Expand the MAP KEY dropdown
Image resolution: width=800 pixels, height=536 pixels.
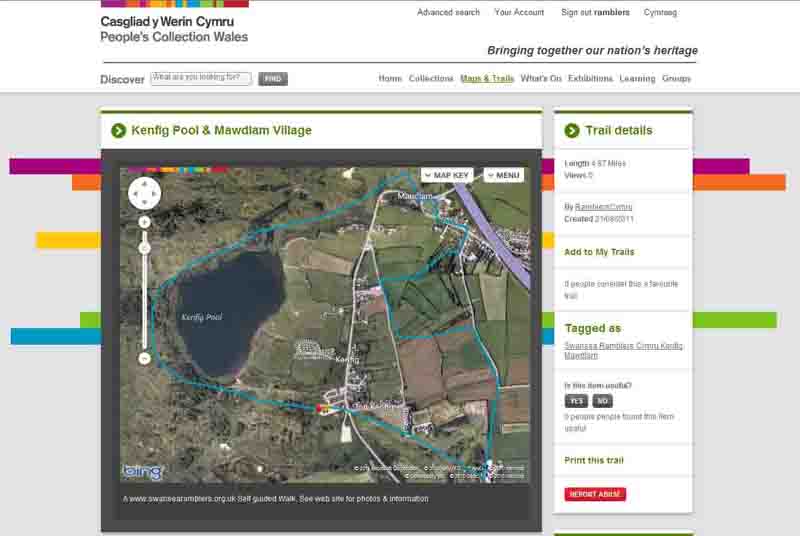[x=447, y=175]
